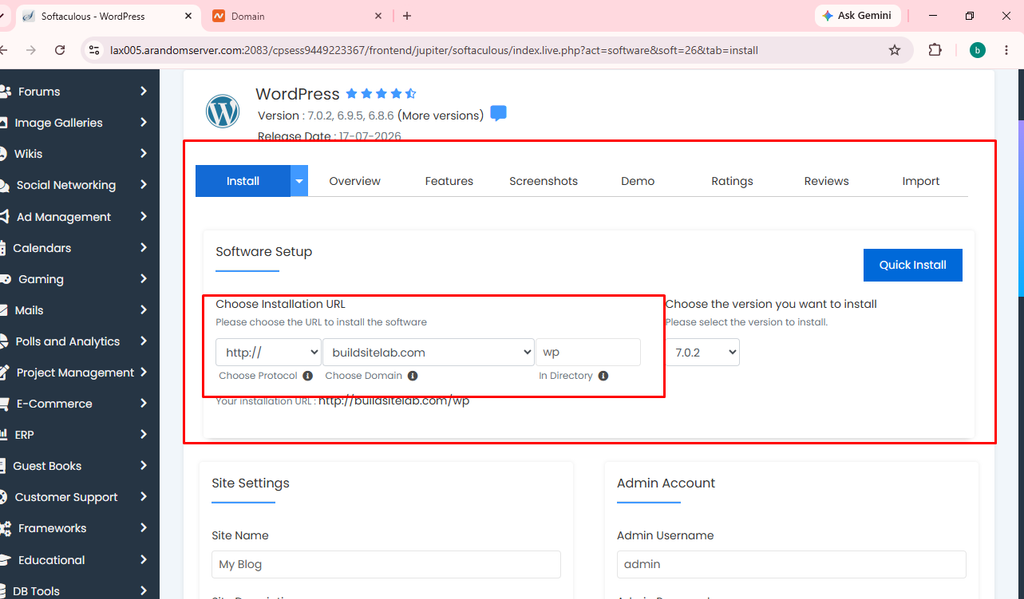
Task: Close the Softaculous - WordPress tab
Action: click(x=188, y=16)
